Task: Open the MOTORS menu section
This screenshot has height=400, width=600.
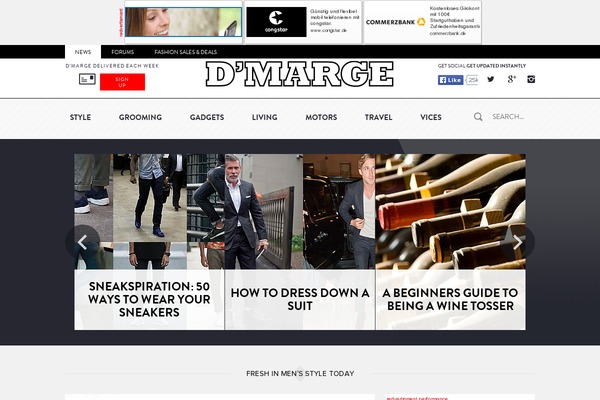Action: (321, 117)
